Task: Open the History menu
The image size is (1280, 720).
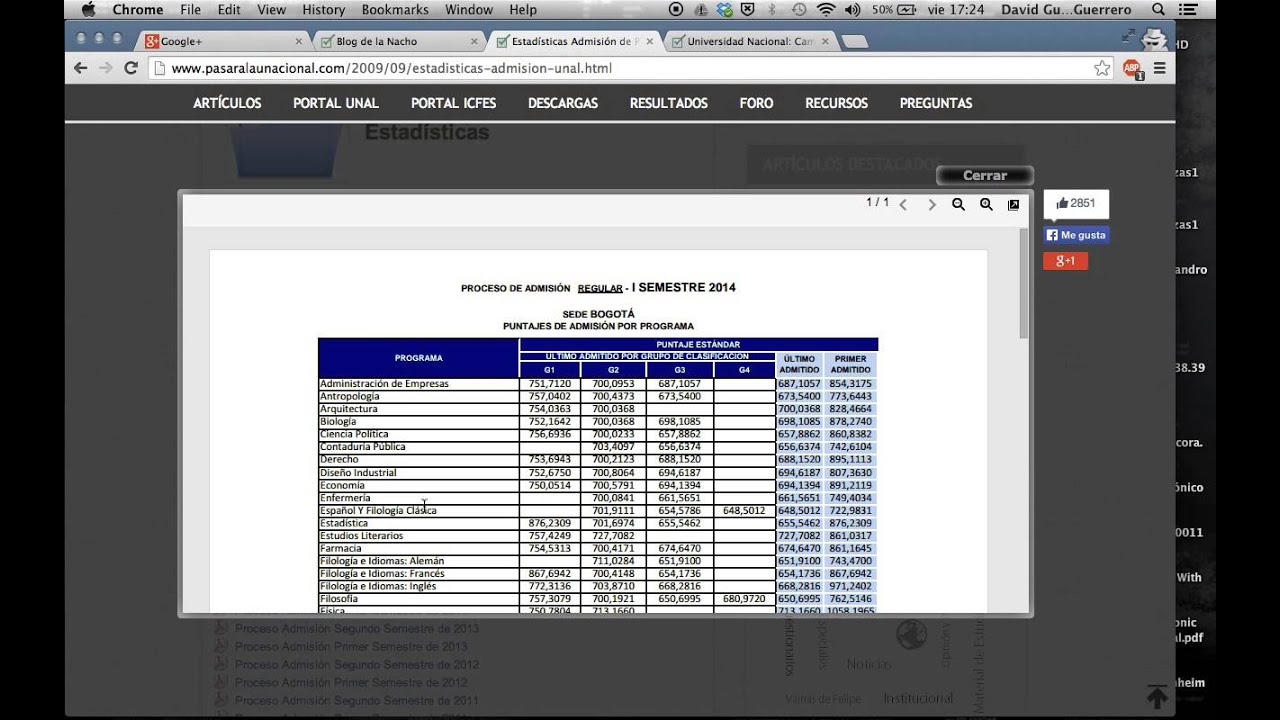Action: pyautogui.click(x=323, y=10)
